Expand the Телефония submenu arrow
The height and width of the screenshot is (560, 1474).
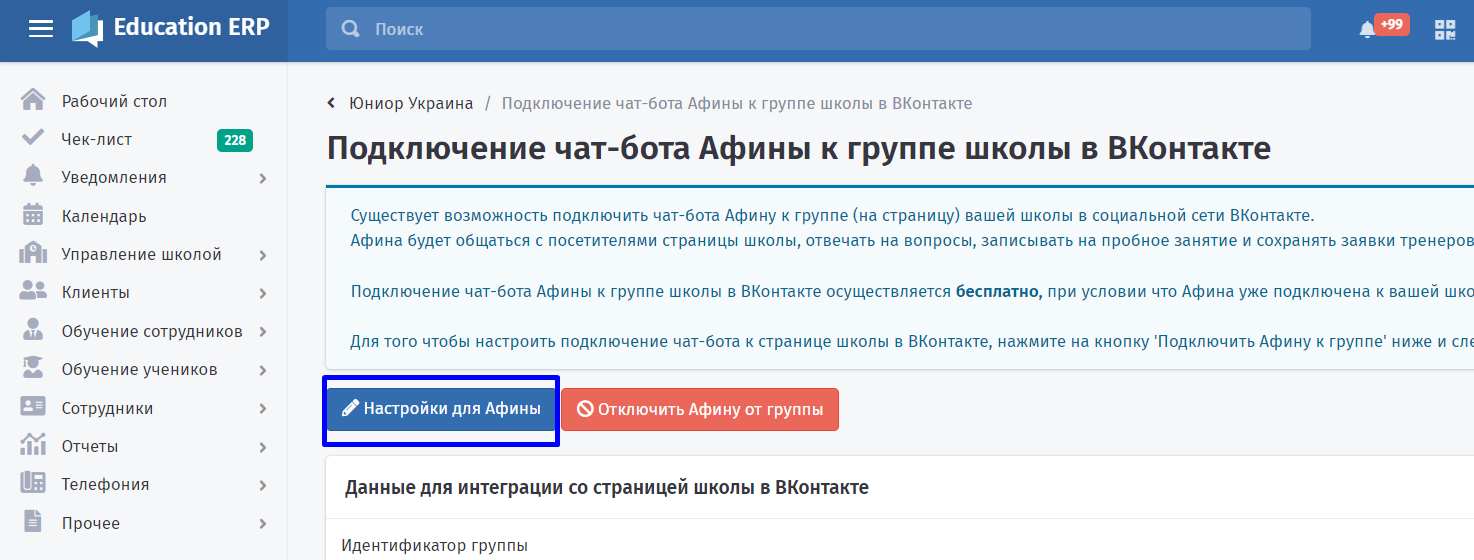263,485
